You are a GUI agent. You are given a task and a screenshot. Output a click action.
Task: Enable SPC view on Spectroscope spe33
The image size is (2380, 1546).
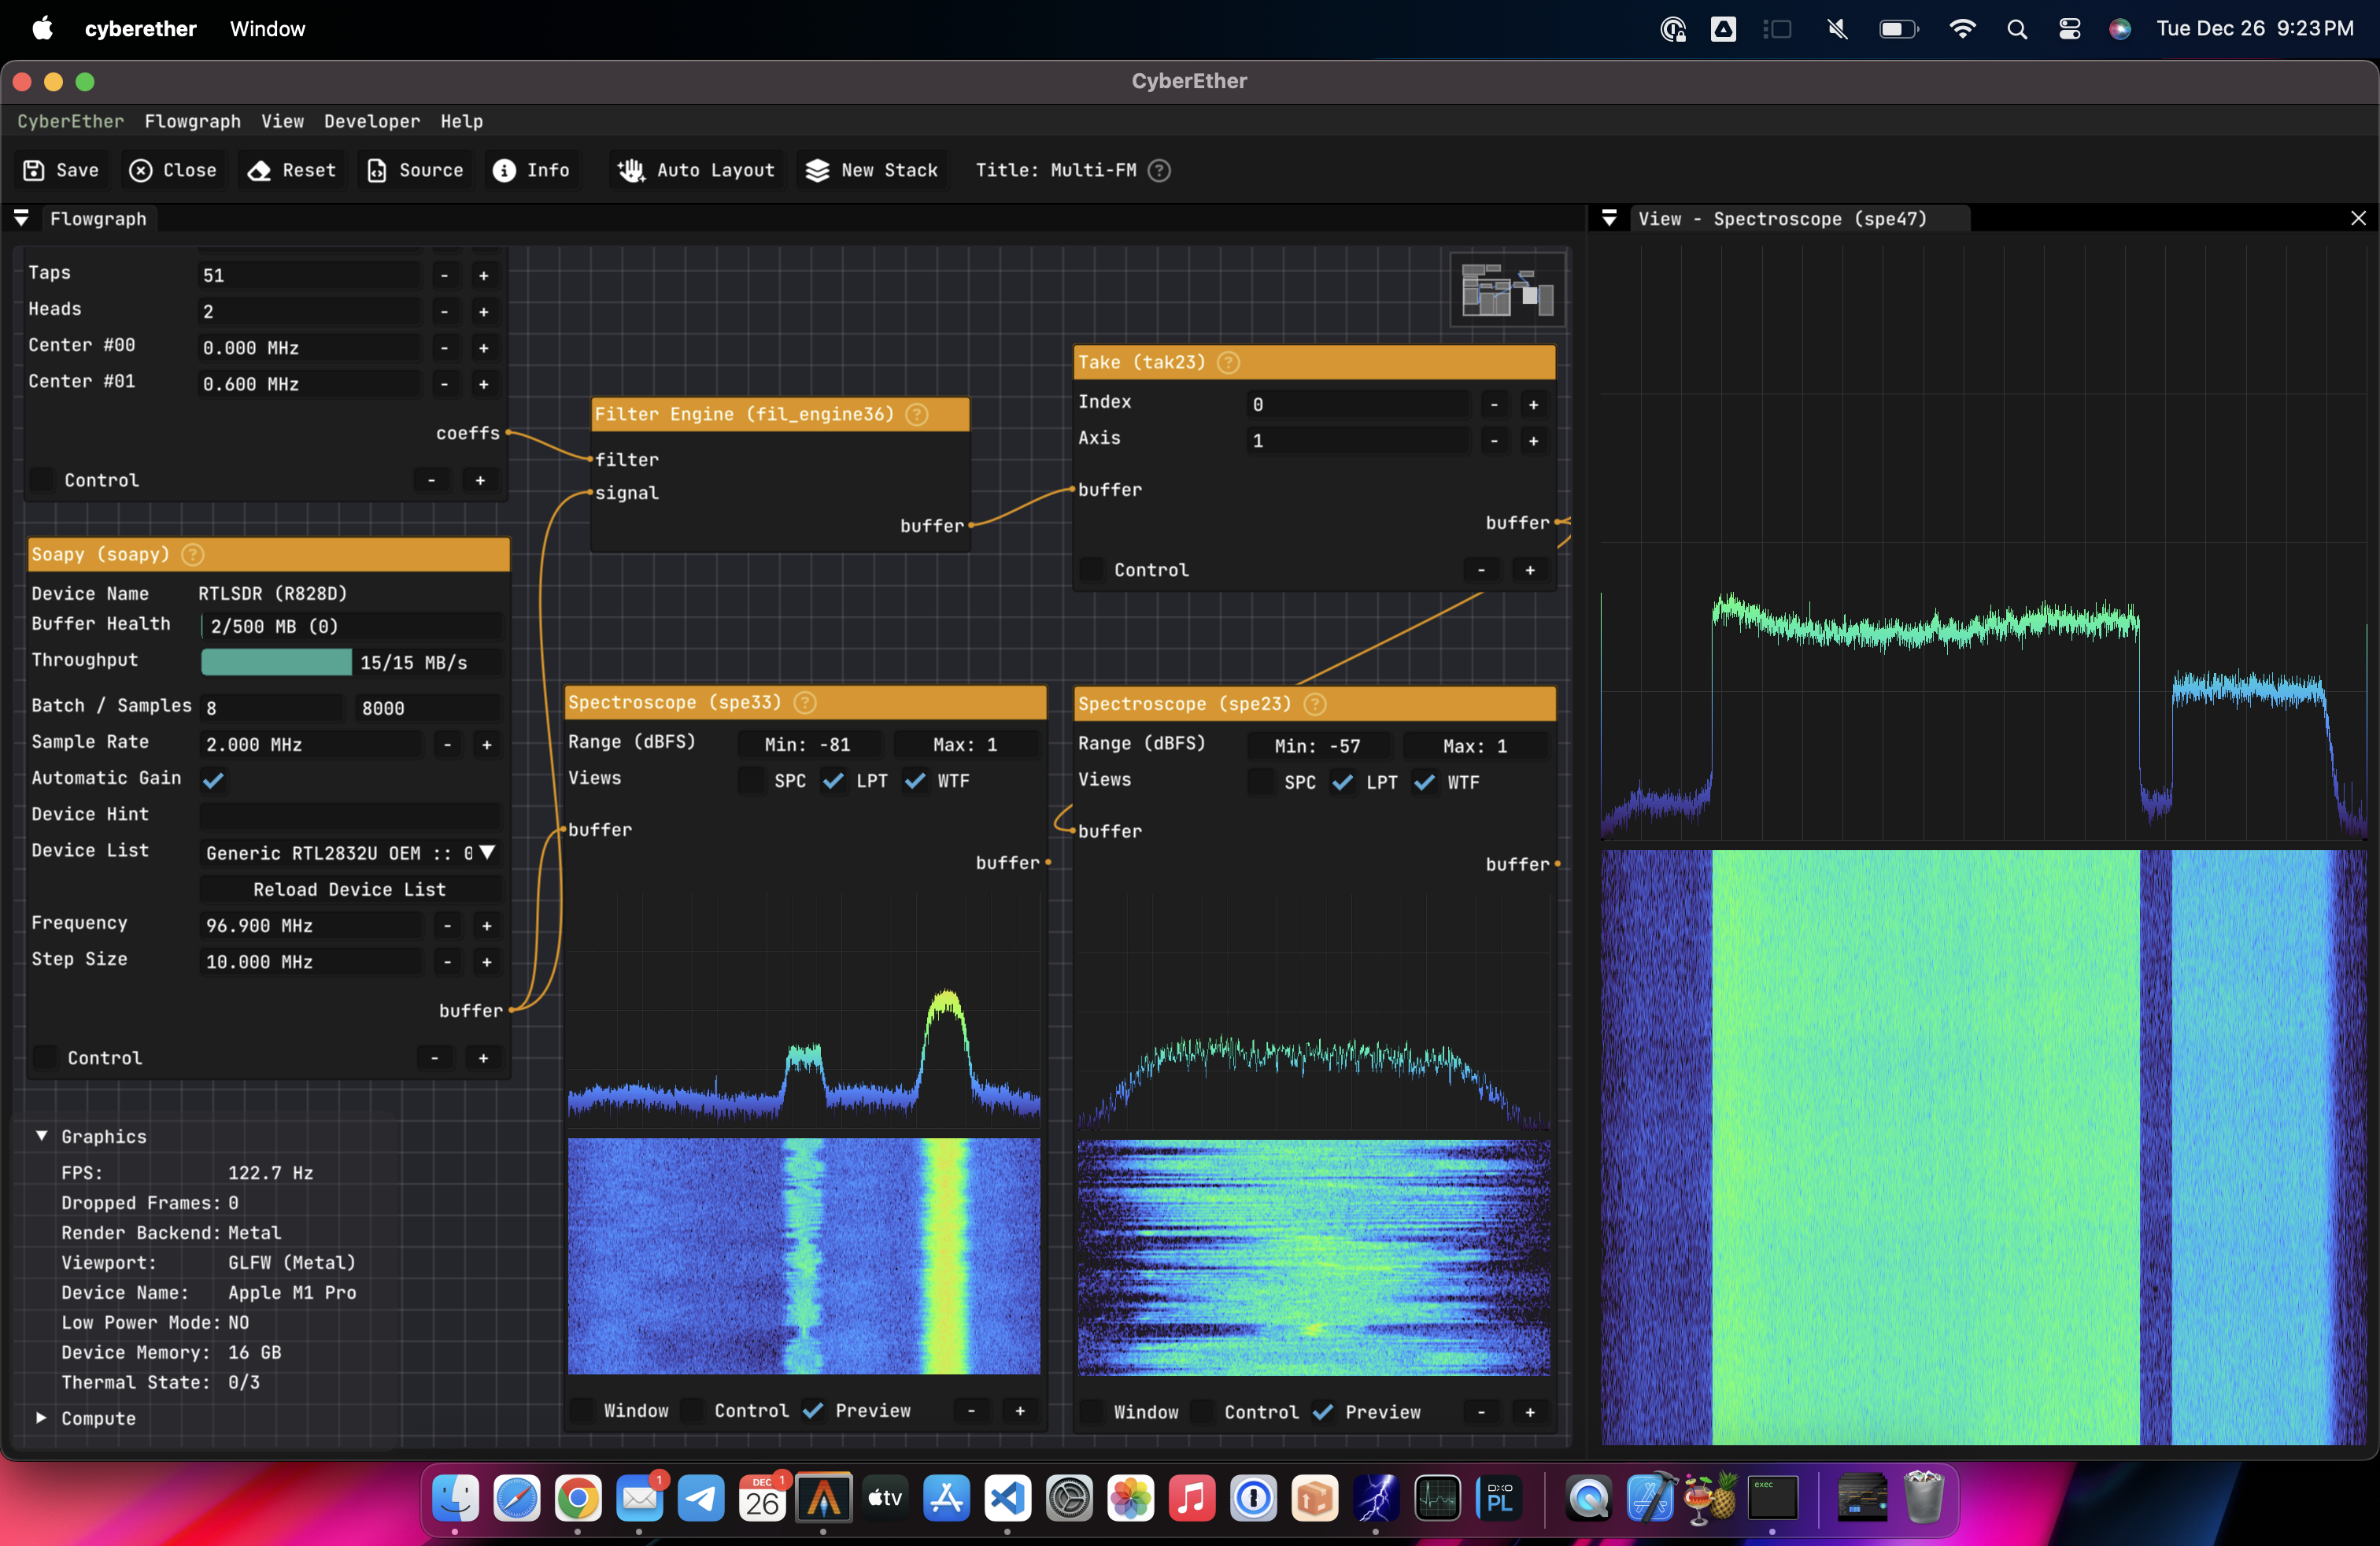[751, 781]
